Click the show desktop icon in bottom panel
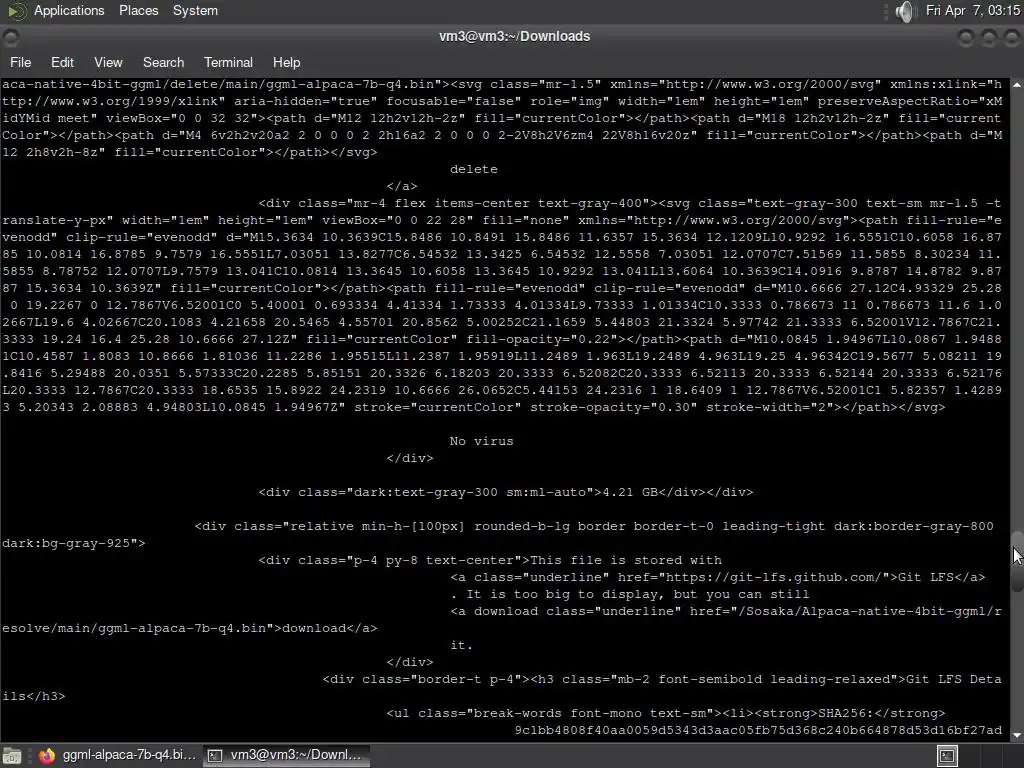1024x768 pixels. coord(12,756)
